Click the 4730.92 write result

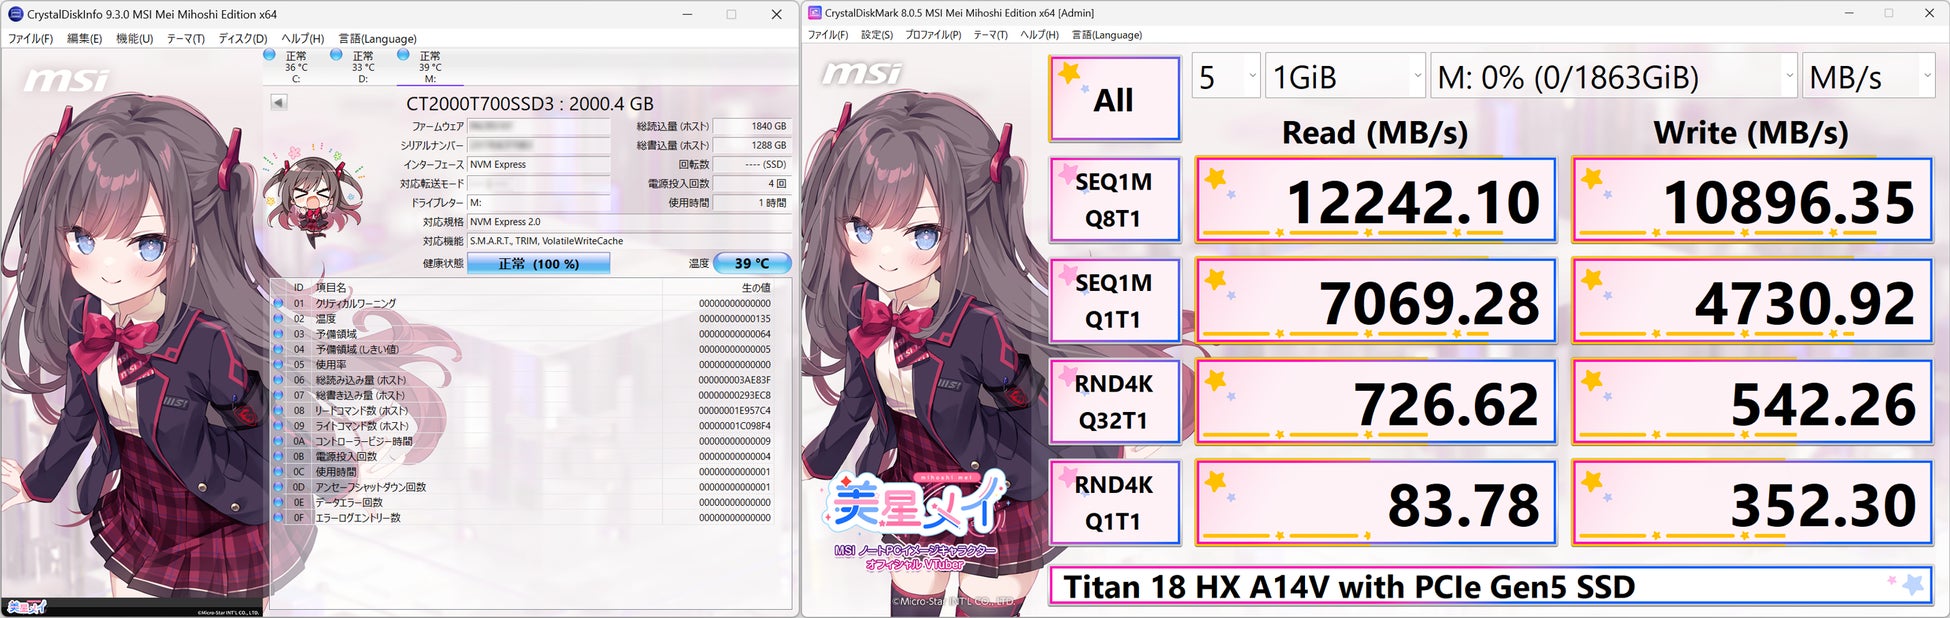pos(1752,301)
